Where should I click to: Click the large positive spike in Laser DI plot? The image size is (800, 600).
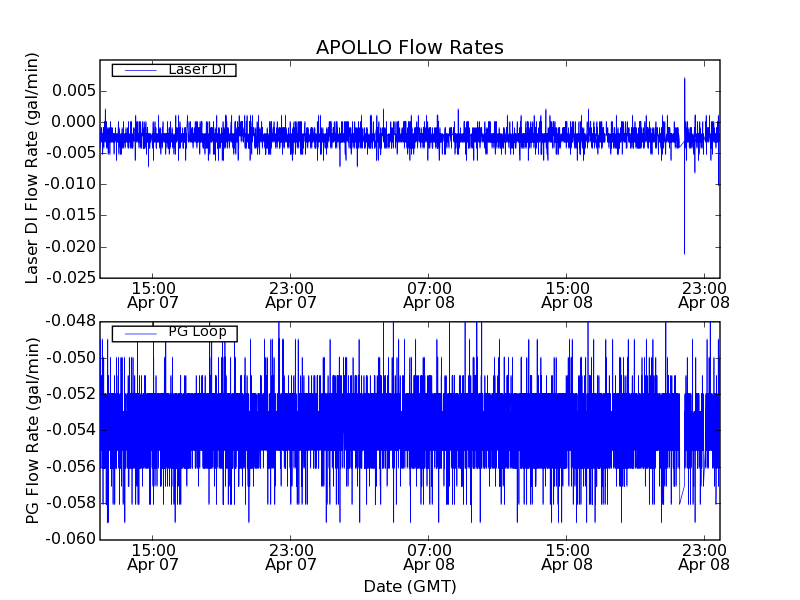pos(684,80)
